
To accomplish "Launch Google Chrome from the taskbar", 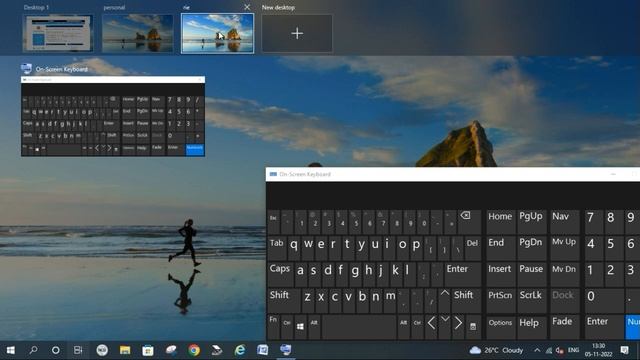I will [x=194, y=350].
